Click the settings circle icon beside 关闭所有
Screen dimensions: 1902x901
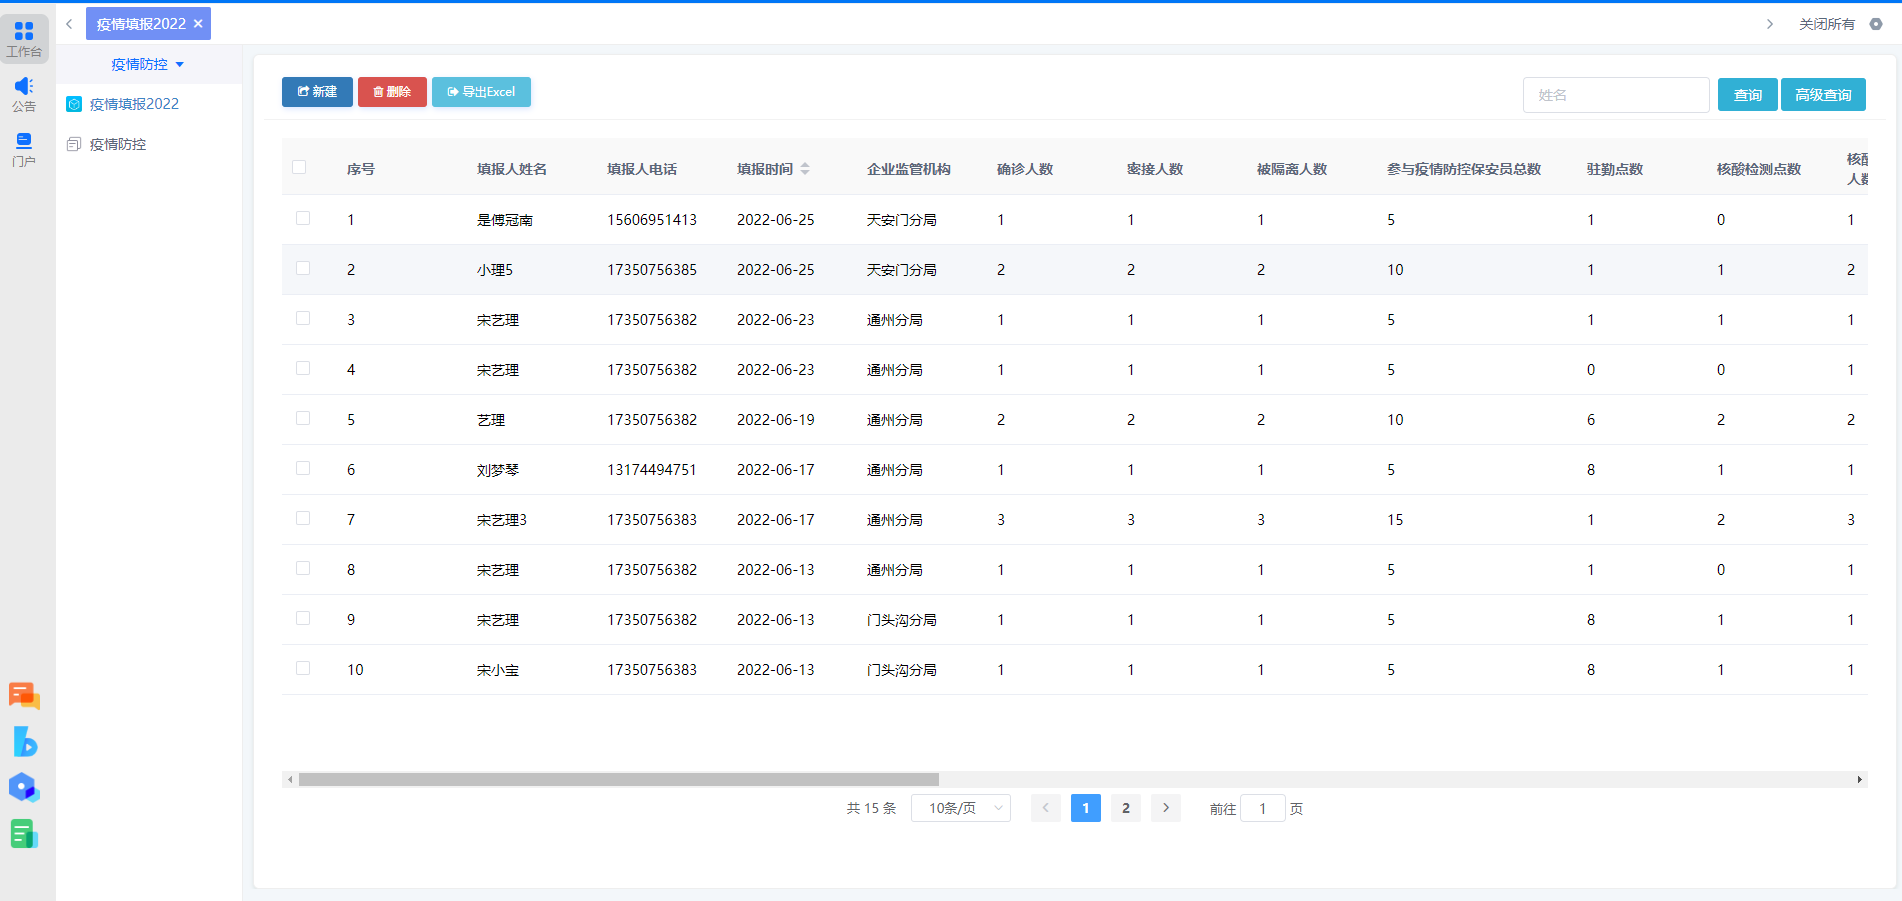coord(1876,24)
